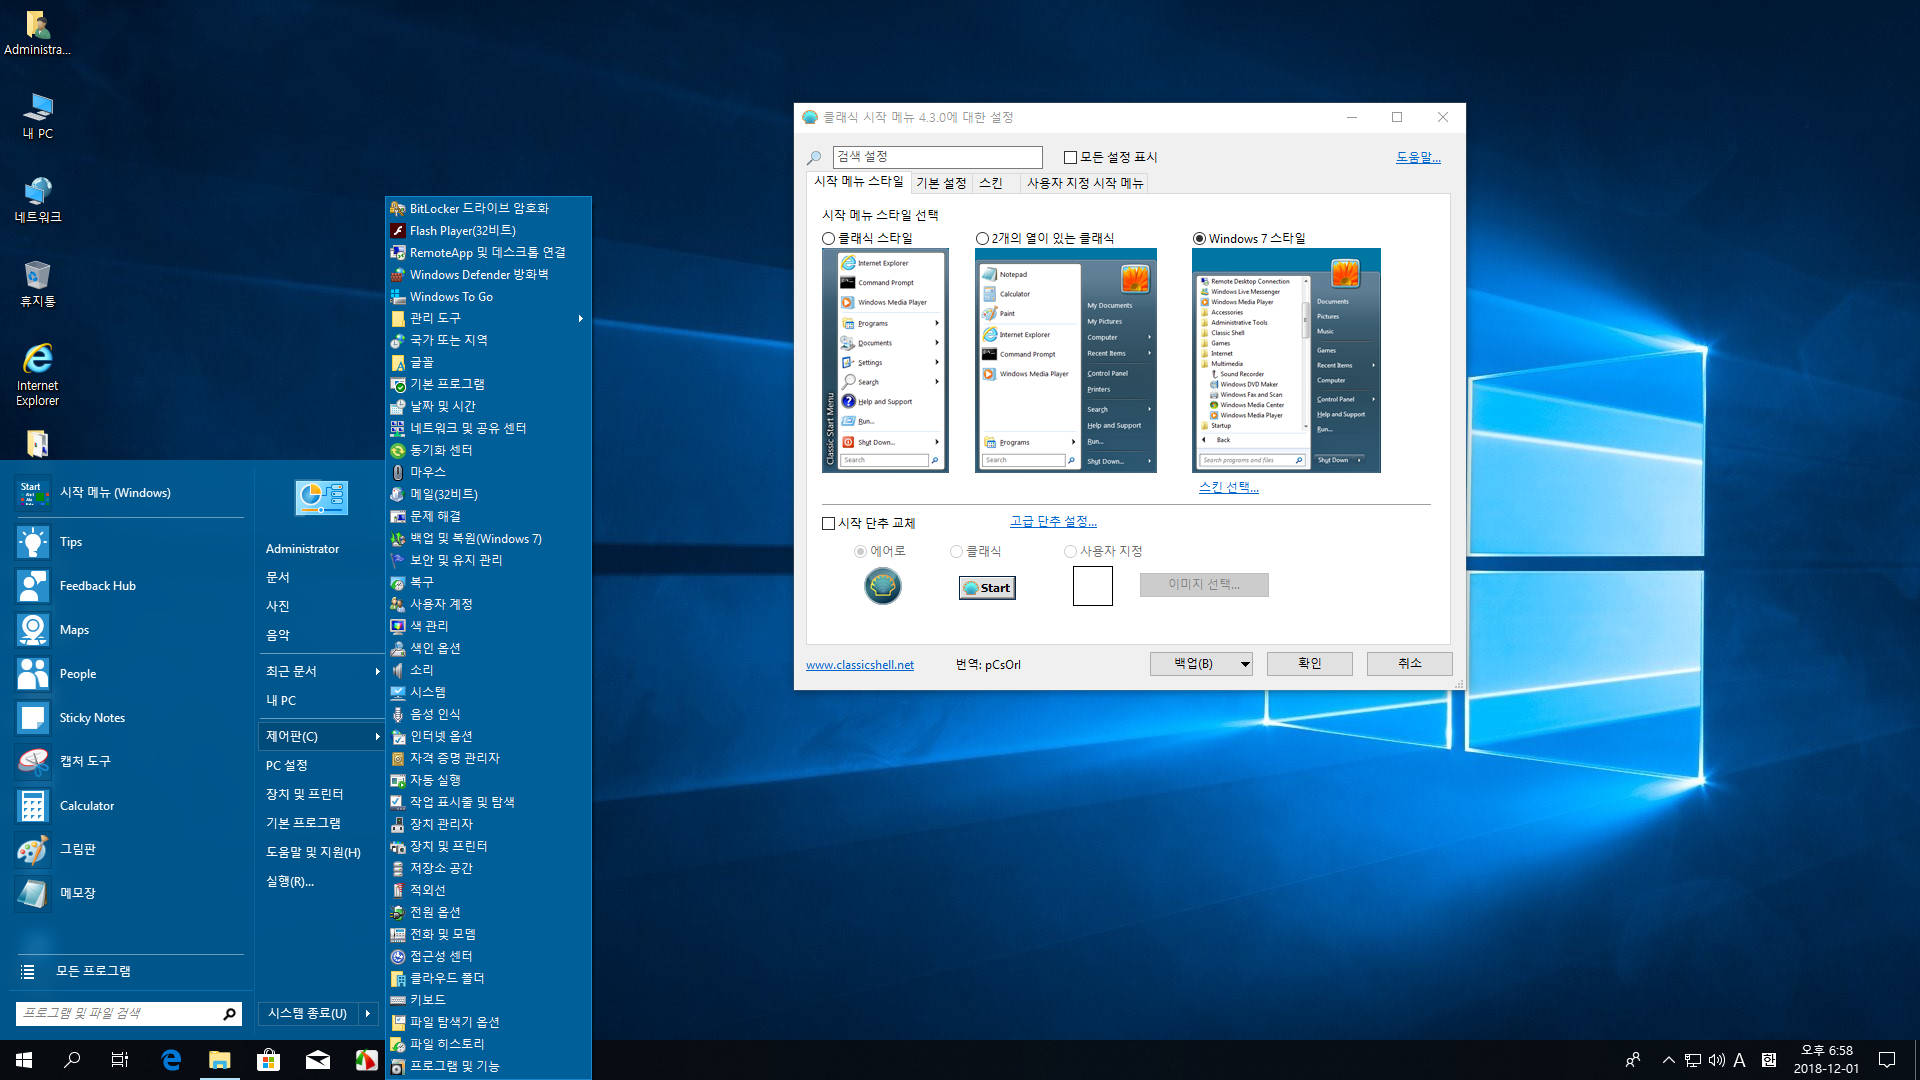This screenshot has width=1920, height=1080.
Task: Click the 검색 설정 search field
Action: pyautogui.click(x=937, y=157)
